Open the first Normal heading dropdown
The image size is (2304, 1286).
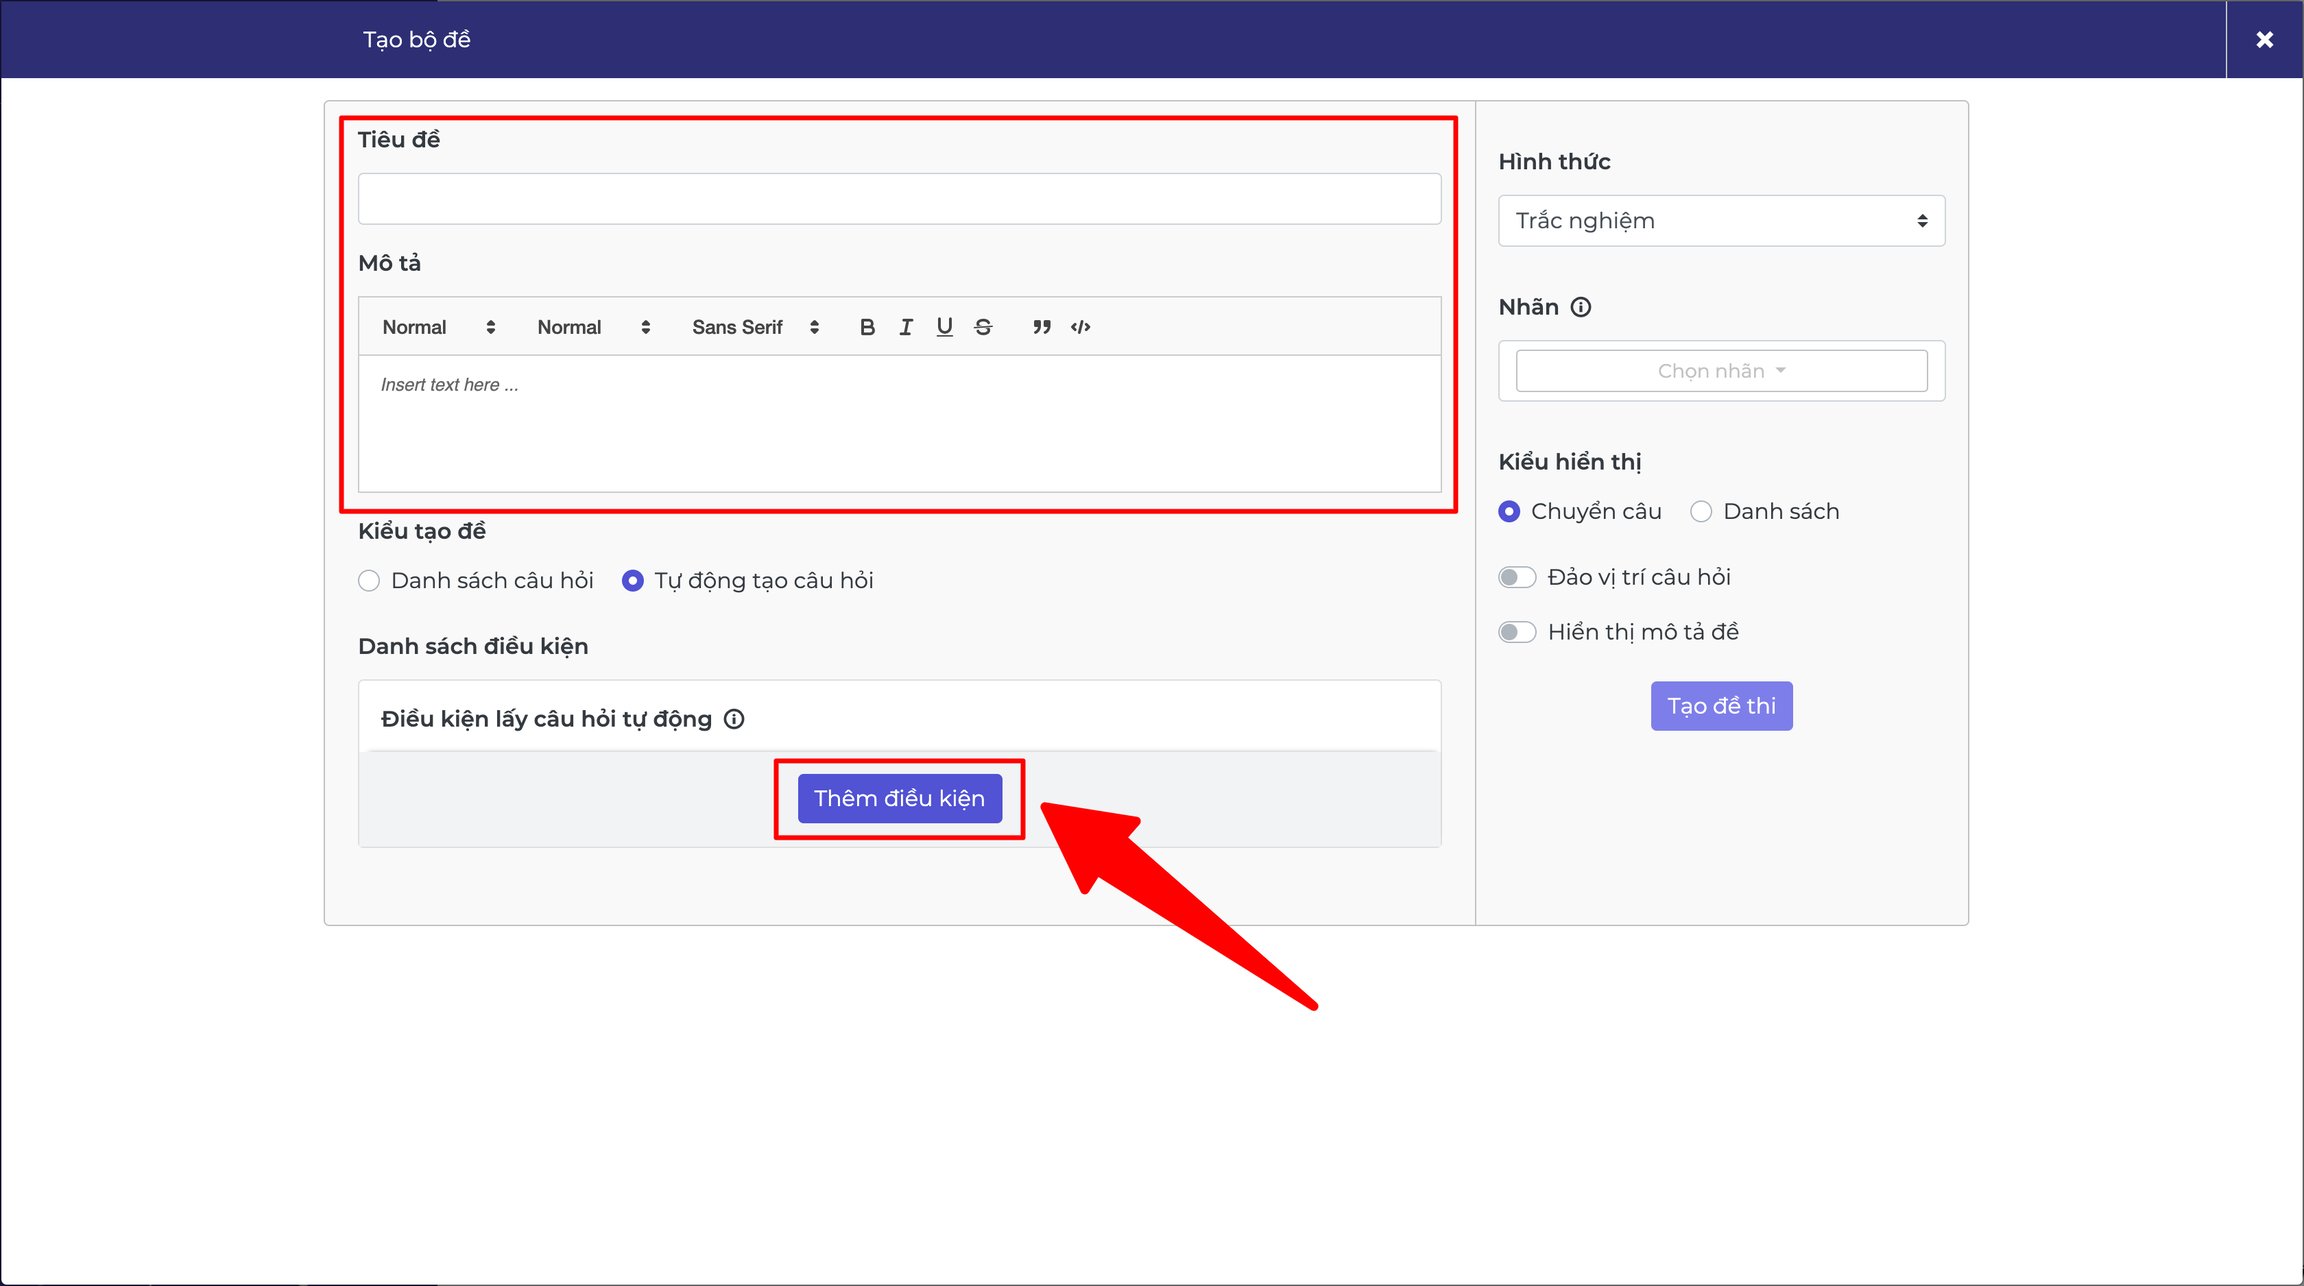(438, 327)
